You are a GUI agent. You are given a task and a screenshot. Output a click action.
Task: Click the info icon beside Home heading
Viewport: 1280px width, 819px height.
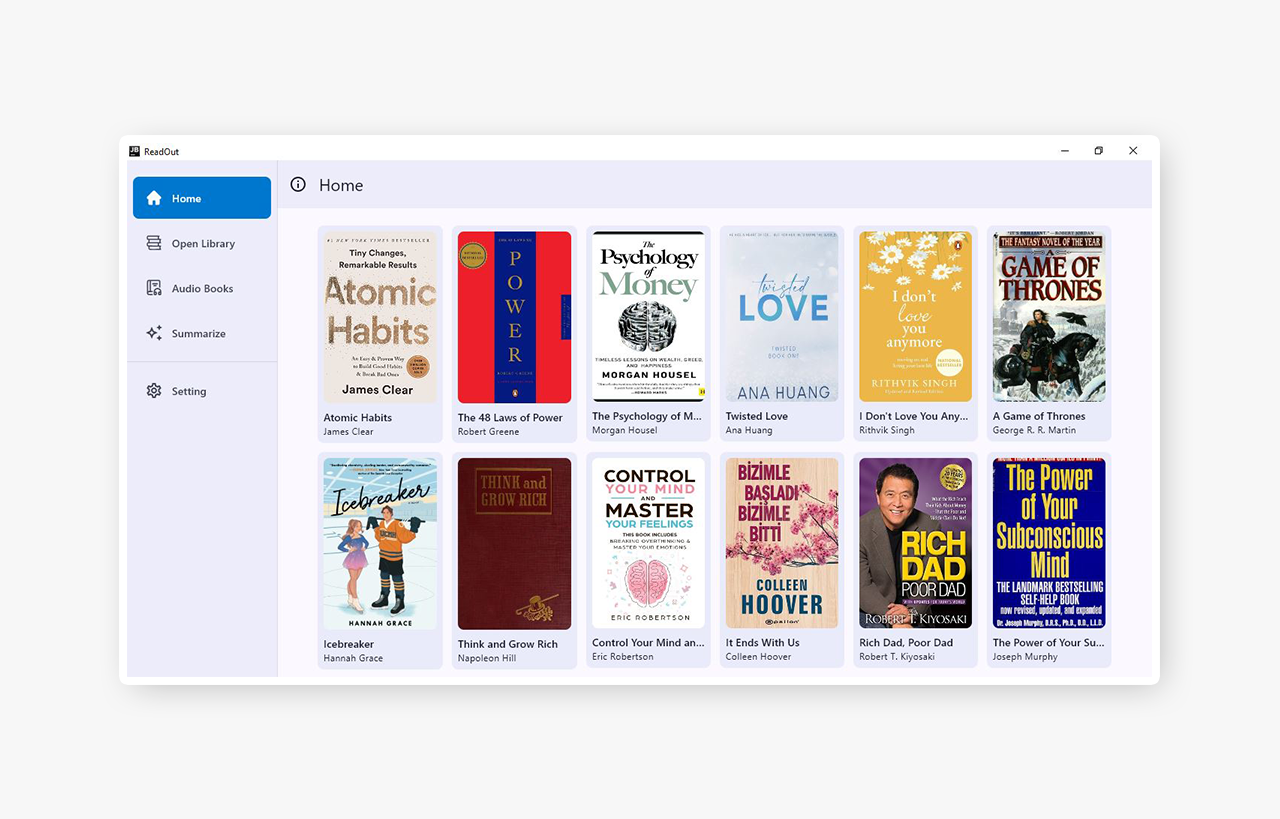(298, 184)
